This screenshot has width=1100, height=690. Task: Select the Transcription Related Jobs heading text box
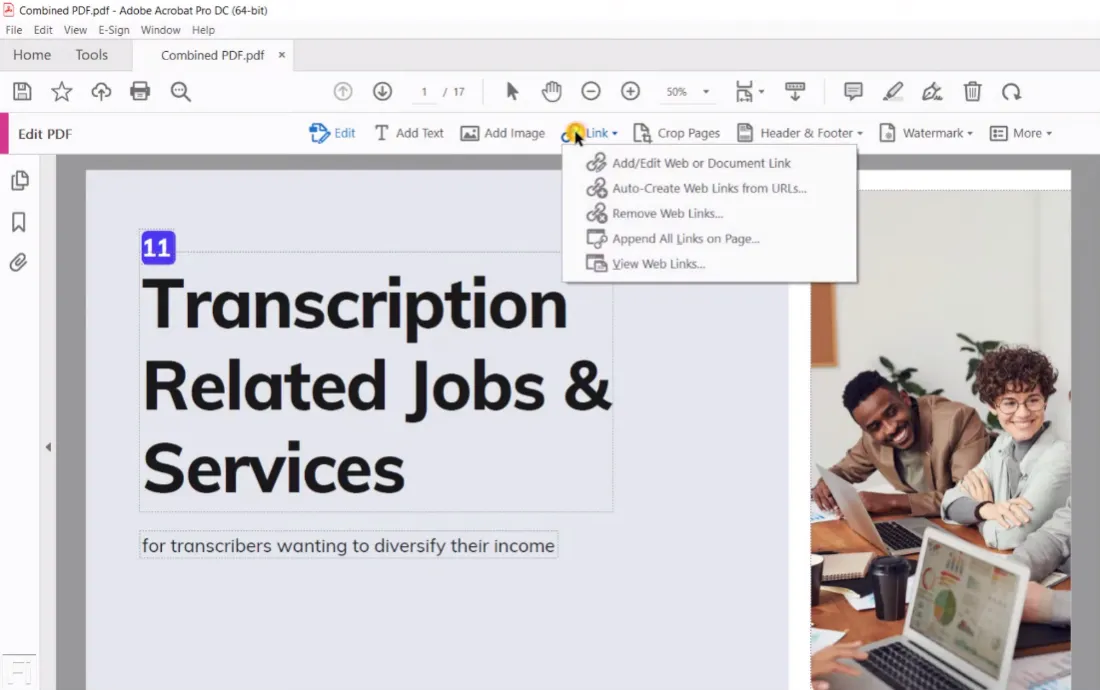pyautogui.click(x=376, y=381)
